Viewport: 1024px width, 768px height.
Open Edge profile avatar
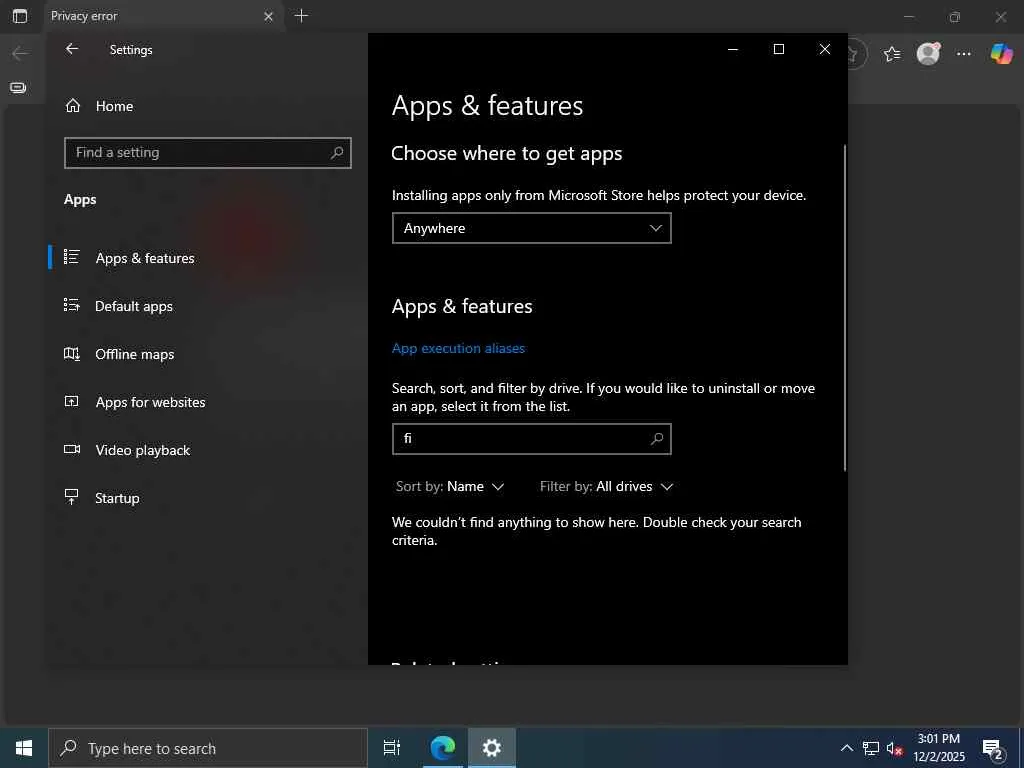point(928,54)
